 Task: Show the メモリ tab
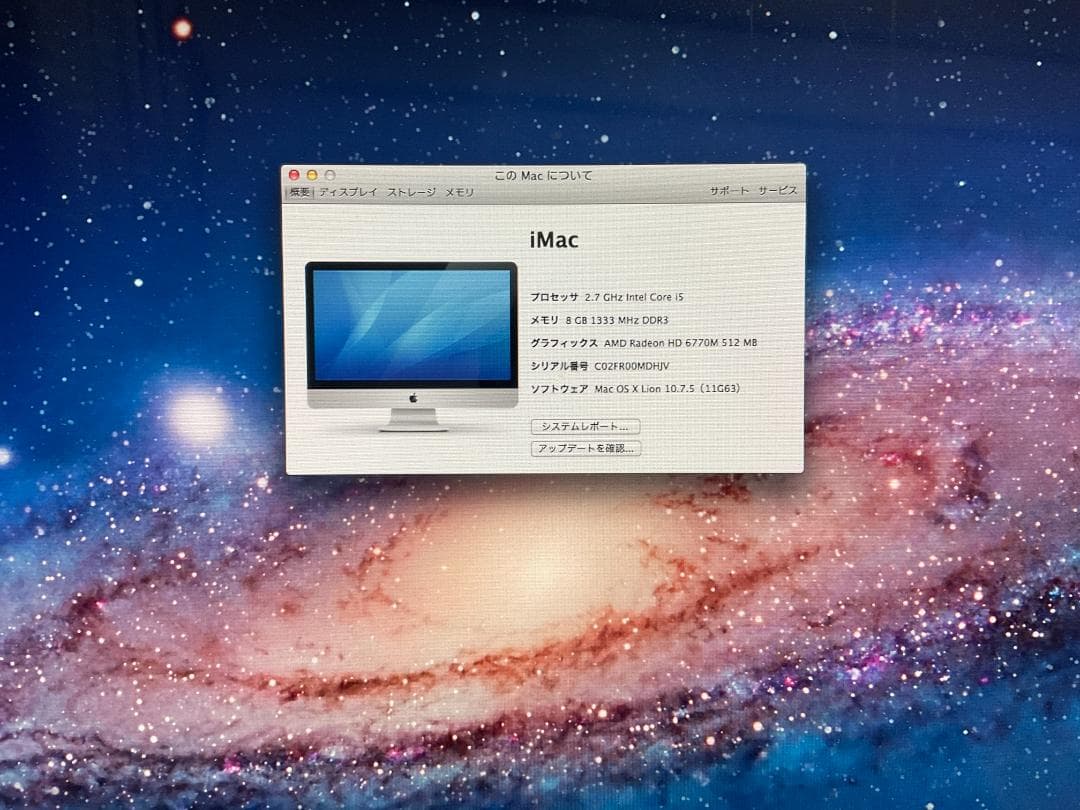(459, 192)
